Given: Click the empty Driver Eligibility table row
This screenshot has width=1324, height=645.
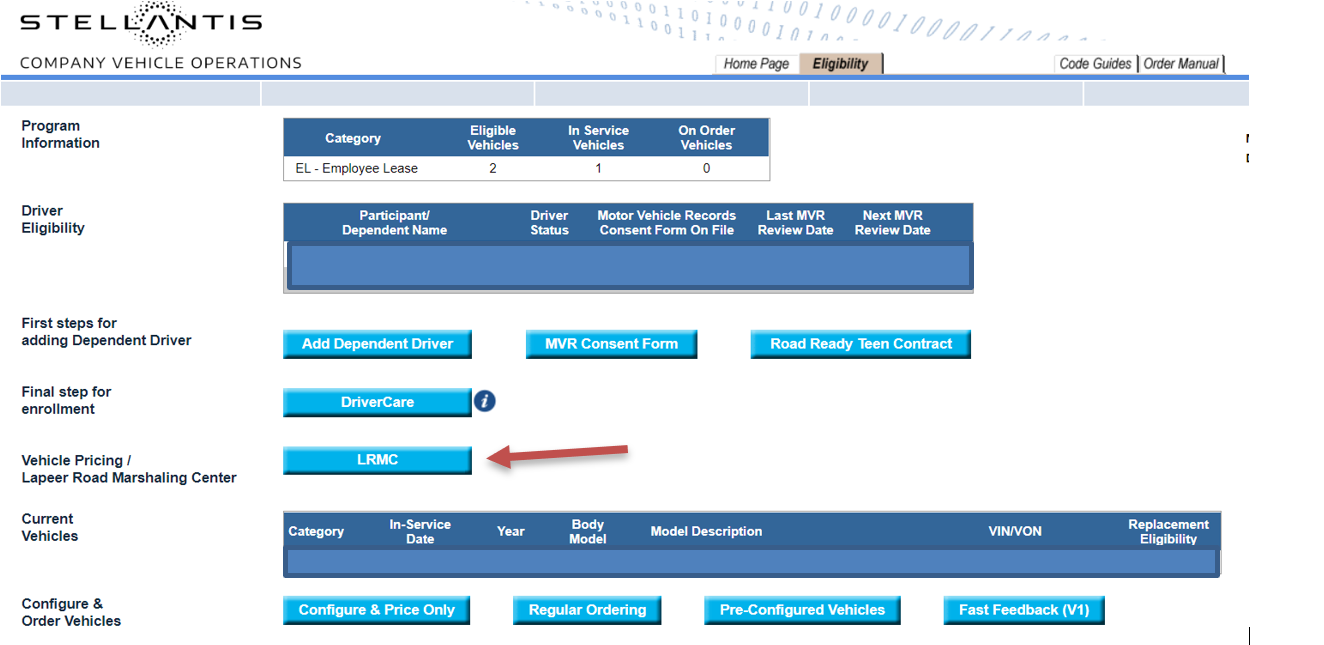Looking at the screenshot, I should click(628, 266).
